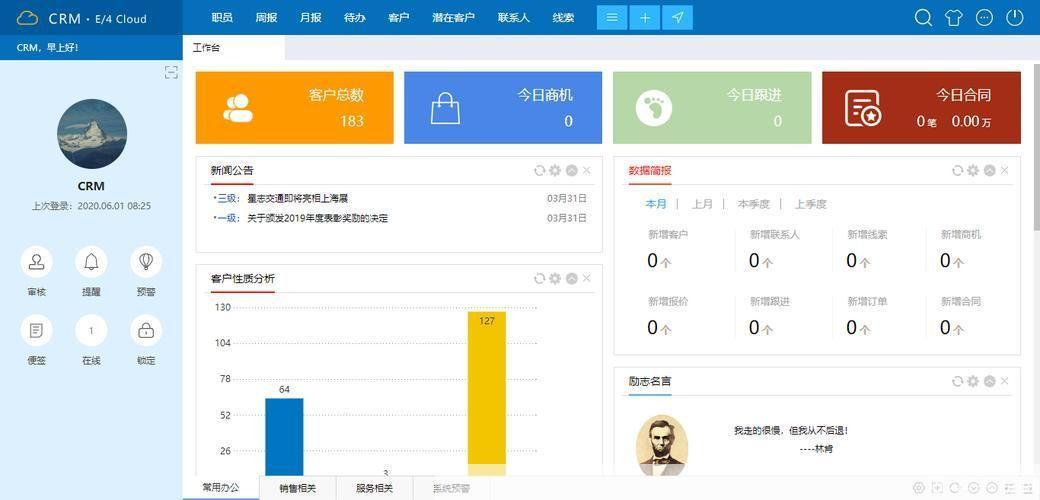The width and height of the screenshot is (1040, 500).
Task: Open the search icon in the header
Action: click(923, 18)
